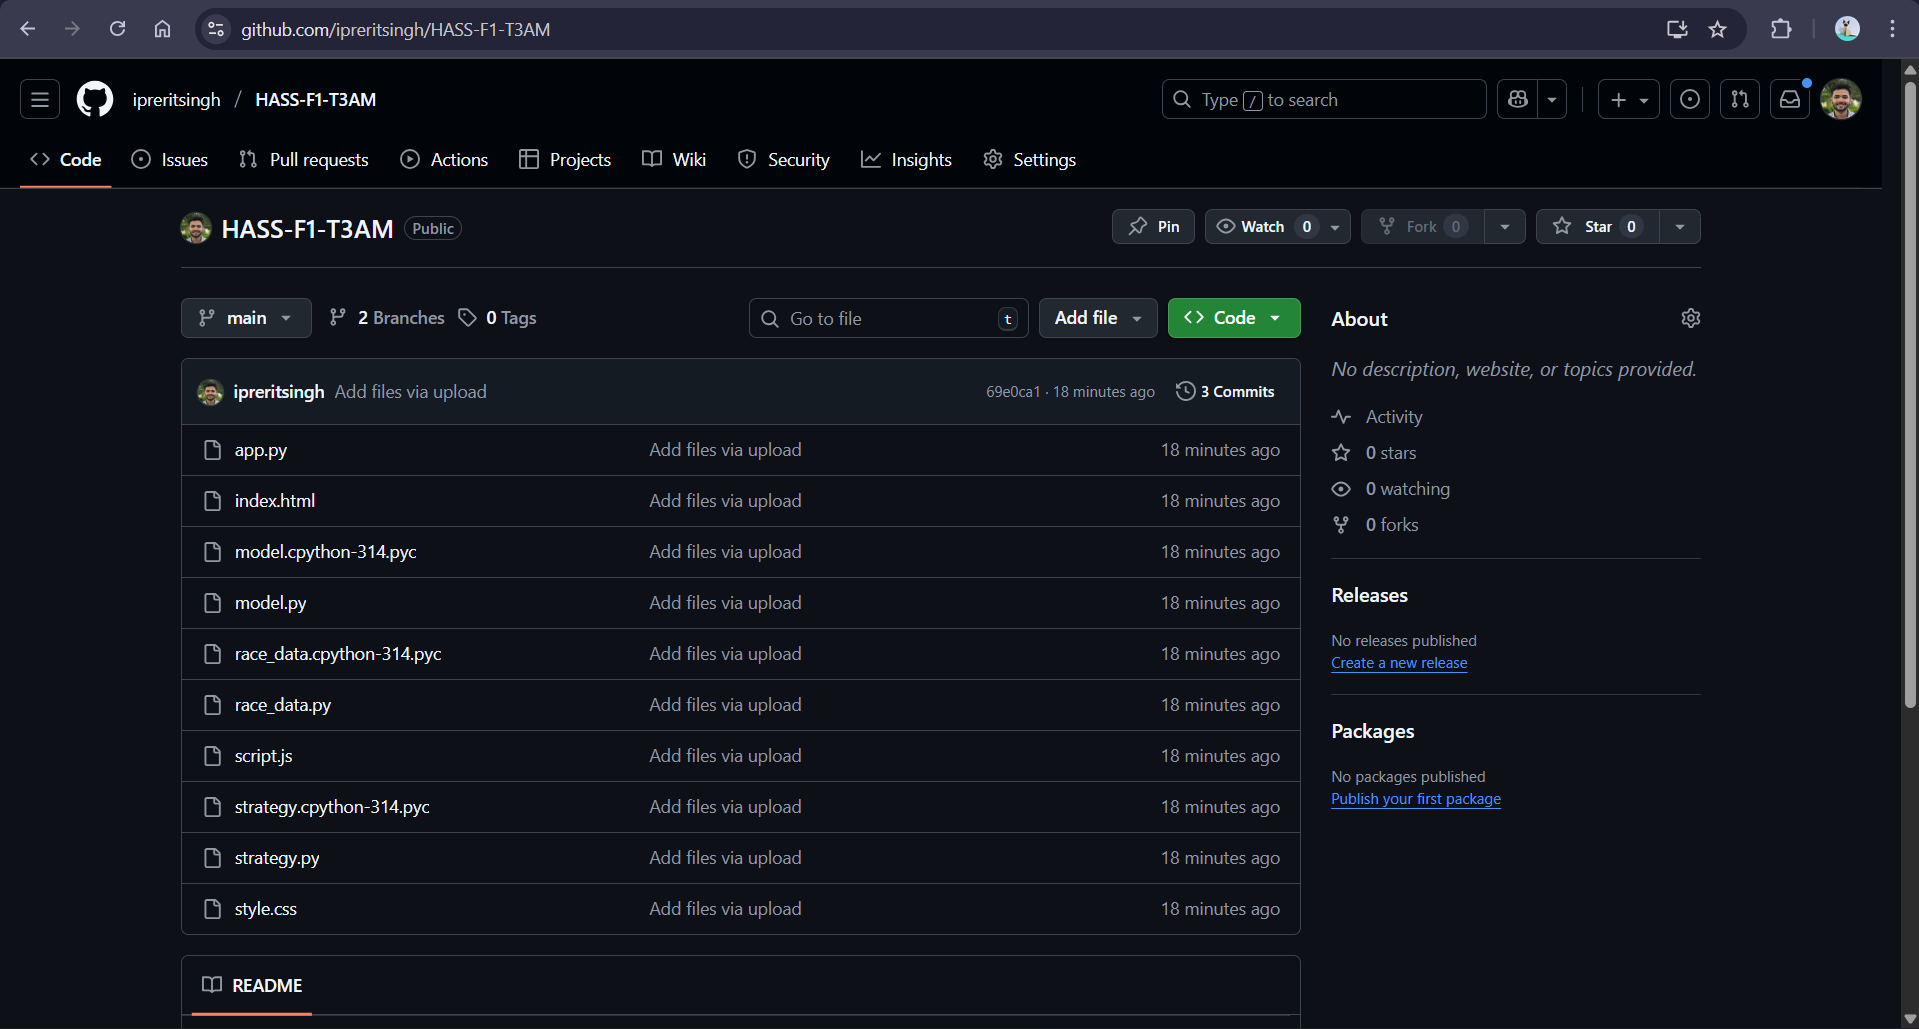Screen dimensions: 1919x1029
Task: Open the Insights tab
Action: coord(907,160)
